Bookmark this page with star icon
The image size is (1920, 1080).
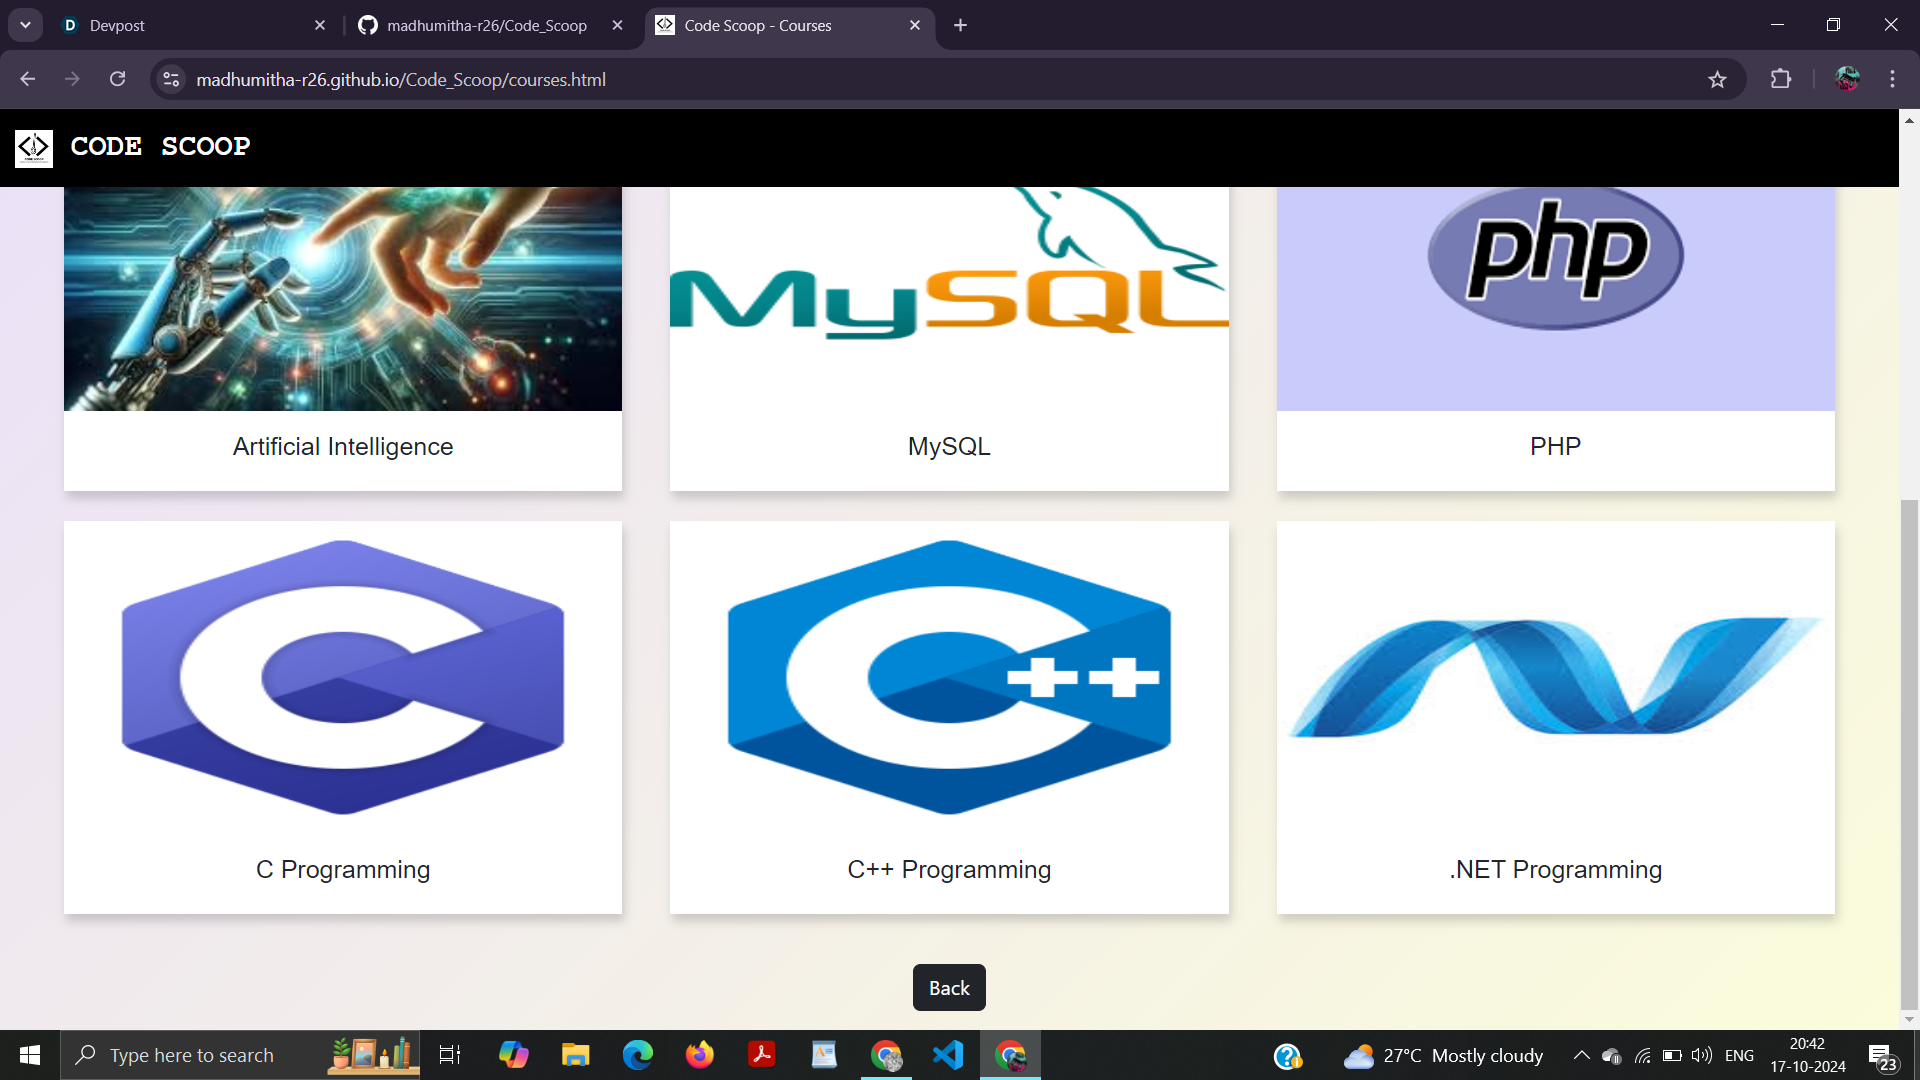point(1717,80)
